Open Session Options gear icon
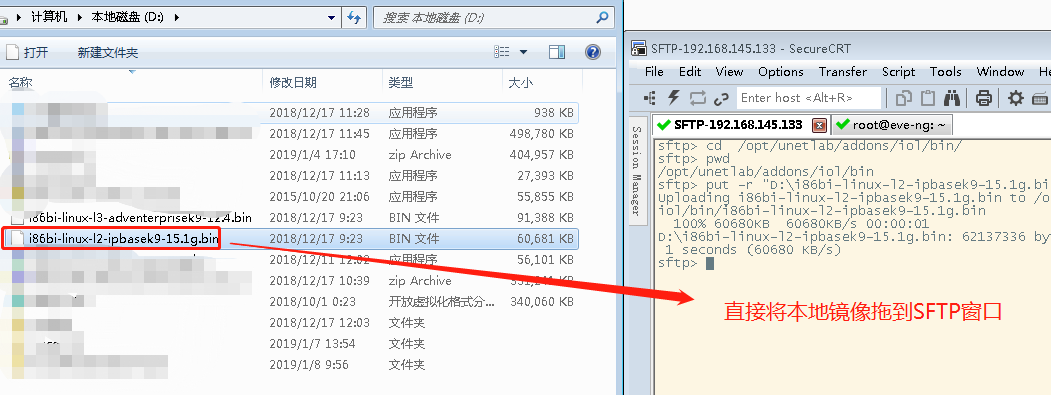1051x395 pixels. tap(1016, 98)
